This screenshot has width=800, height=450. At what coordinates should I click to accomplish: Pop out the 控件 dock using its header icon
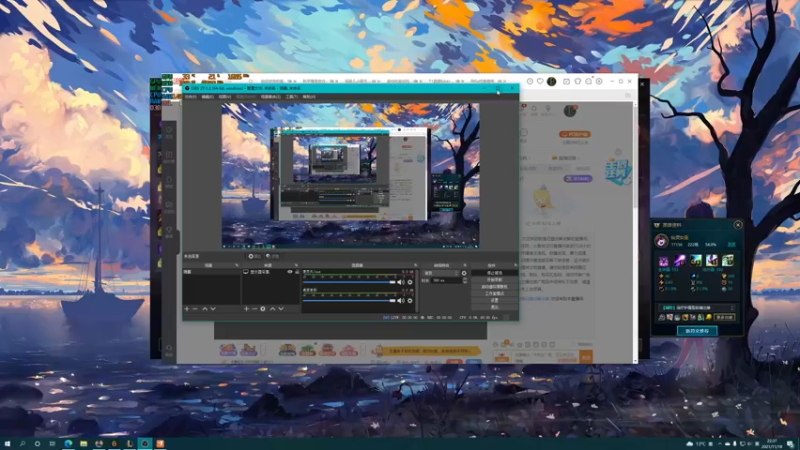click(515, 265)
